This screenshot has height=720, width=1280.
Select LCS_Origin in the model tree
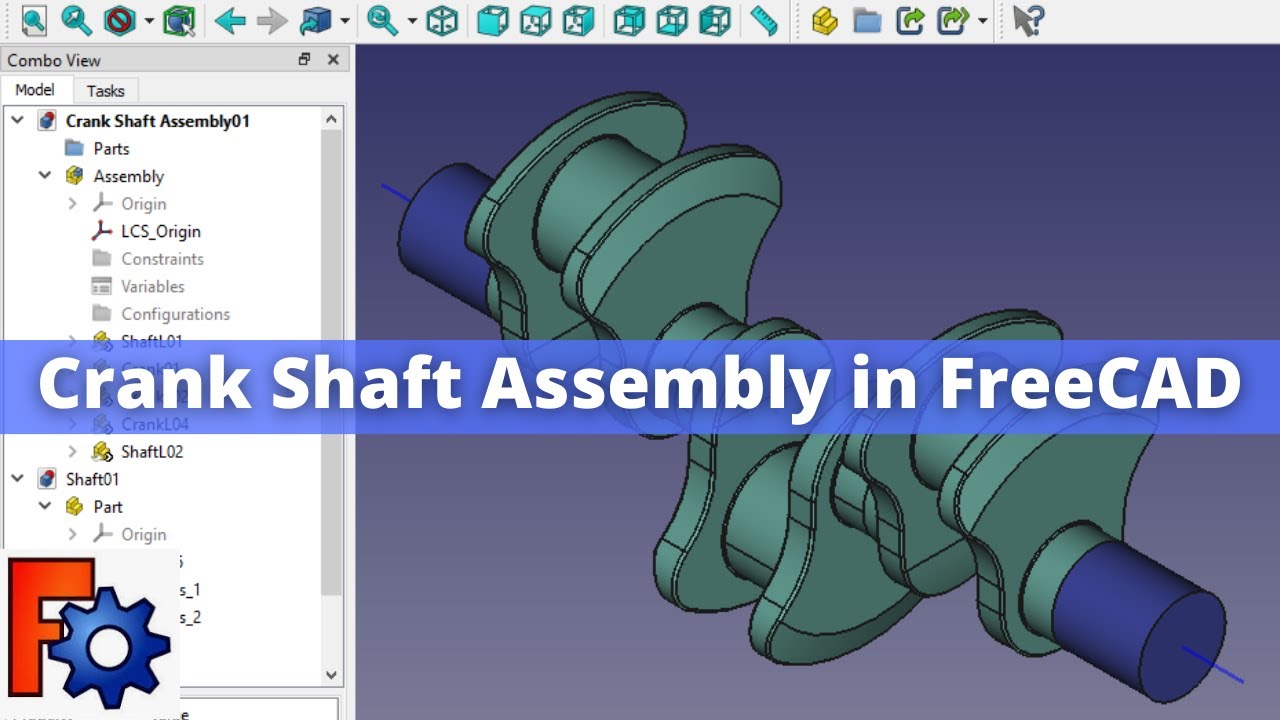pyautogui.click(x=160, y=231)
